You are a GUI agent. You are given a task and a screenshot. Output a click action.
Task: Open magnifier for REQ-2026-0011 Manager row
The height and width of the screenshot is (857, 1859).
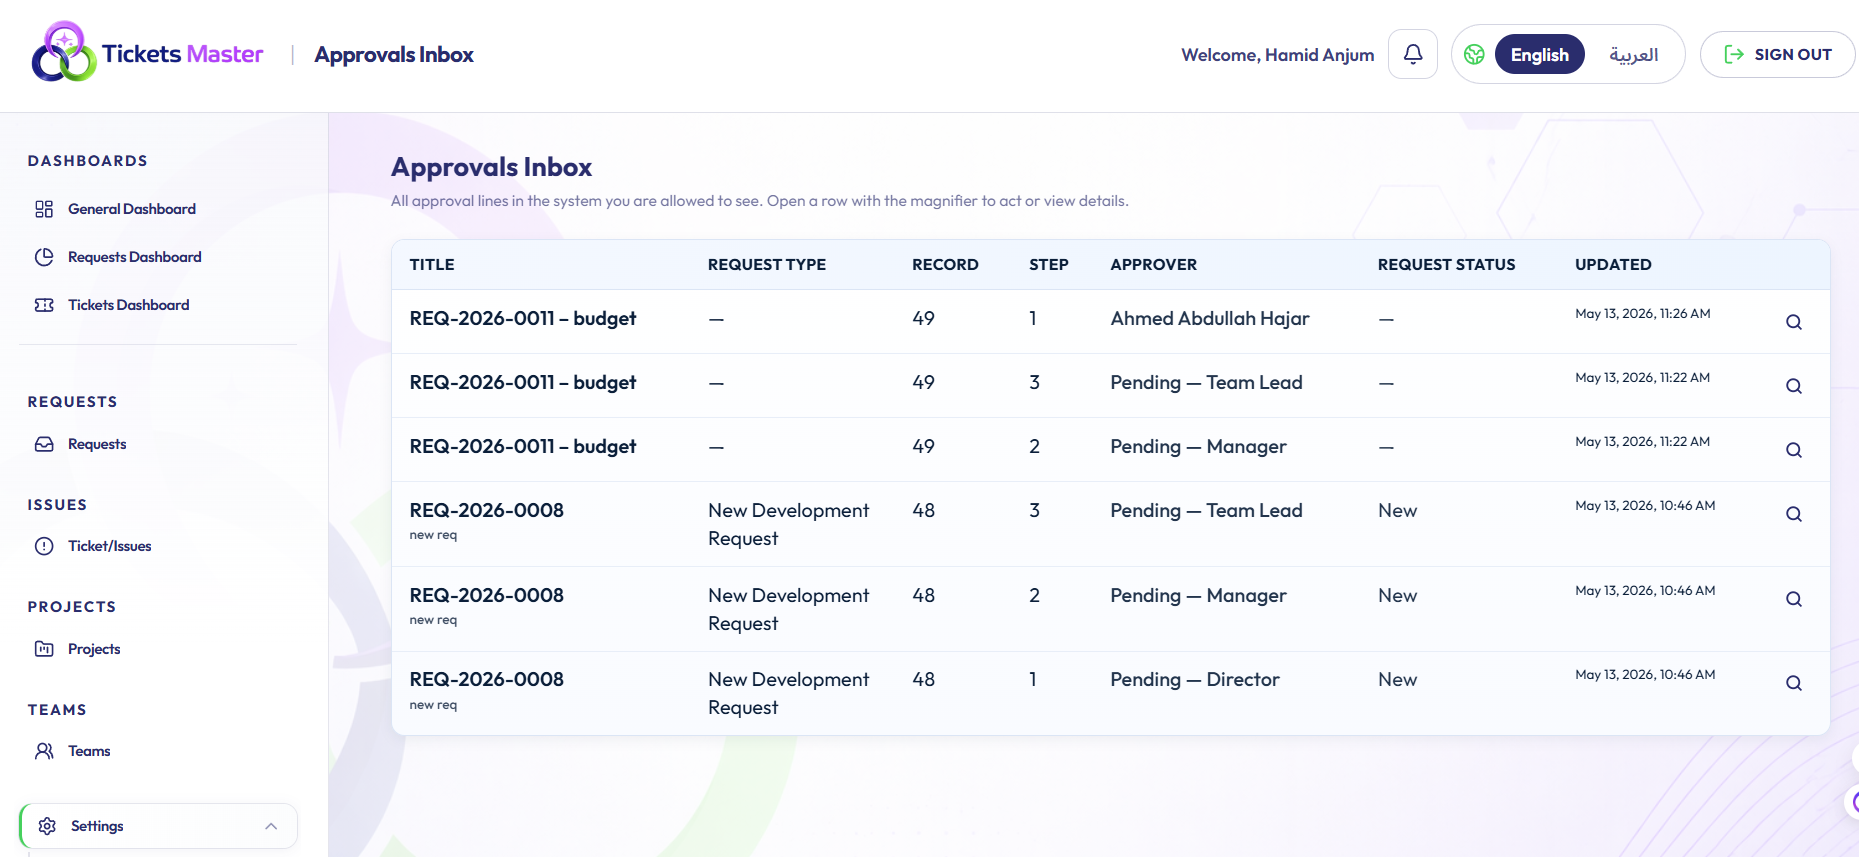coord(1794,450)
